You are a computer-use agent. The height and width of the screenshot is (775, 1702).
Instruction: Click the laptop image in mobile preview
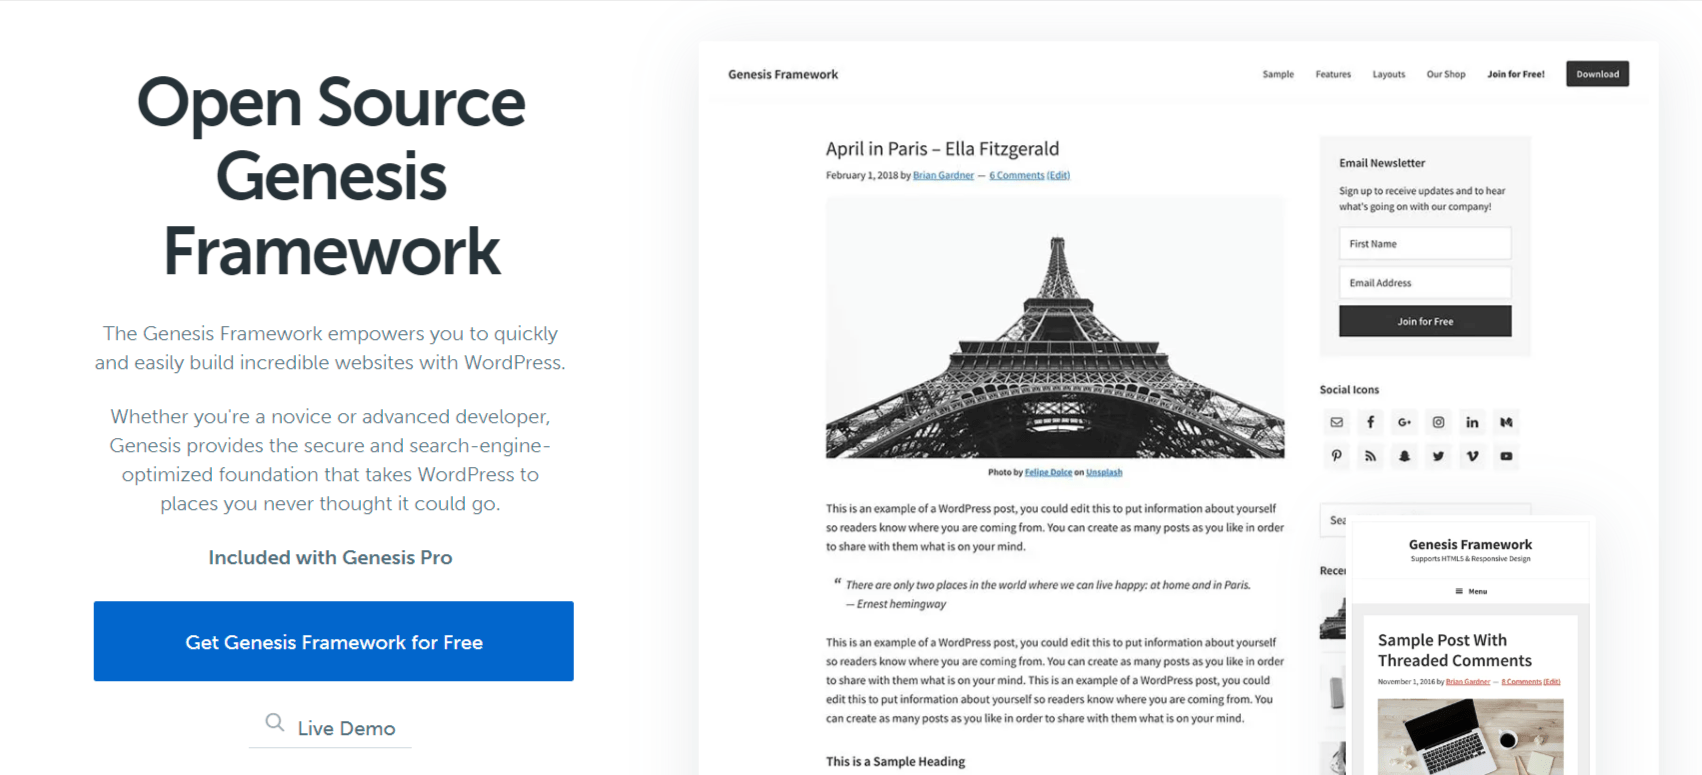pos(1470,737)
